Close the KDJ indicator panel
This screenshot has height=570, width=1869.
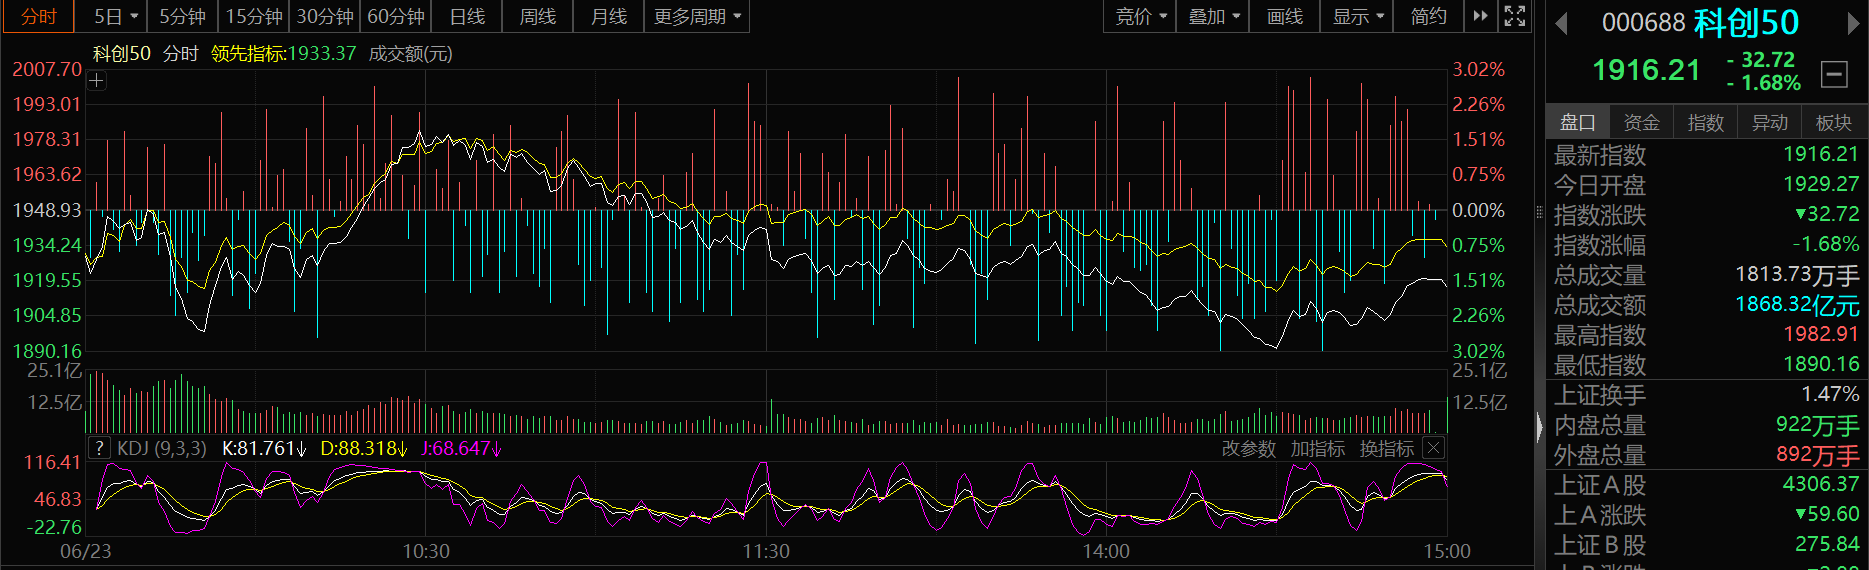[x=1433, y=448]
